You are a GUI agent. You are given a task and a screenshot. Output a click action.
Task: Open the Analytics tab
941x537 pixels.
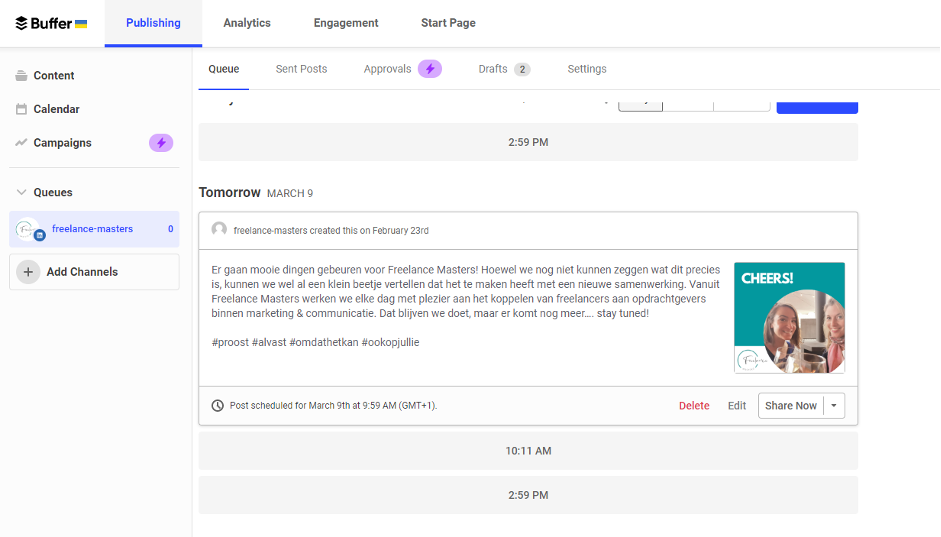(247, 23)
